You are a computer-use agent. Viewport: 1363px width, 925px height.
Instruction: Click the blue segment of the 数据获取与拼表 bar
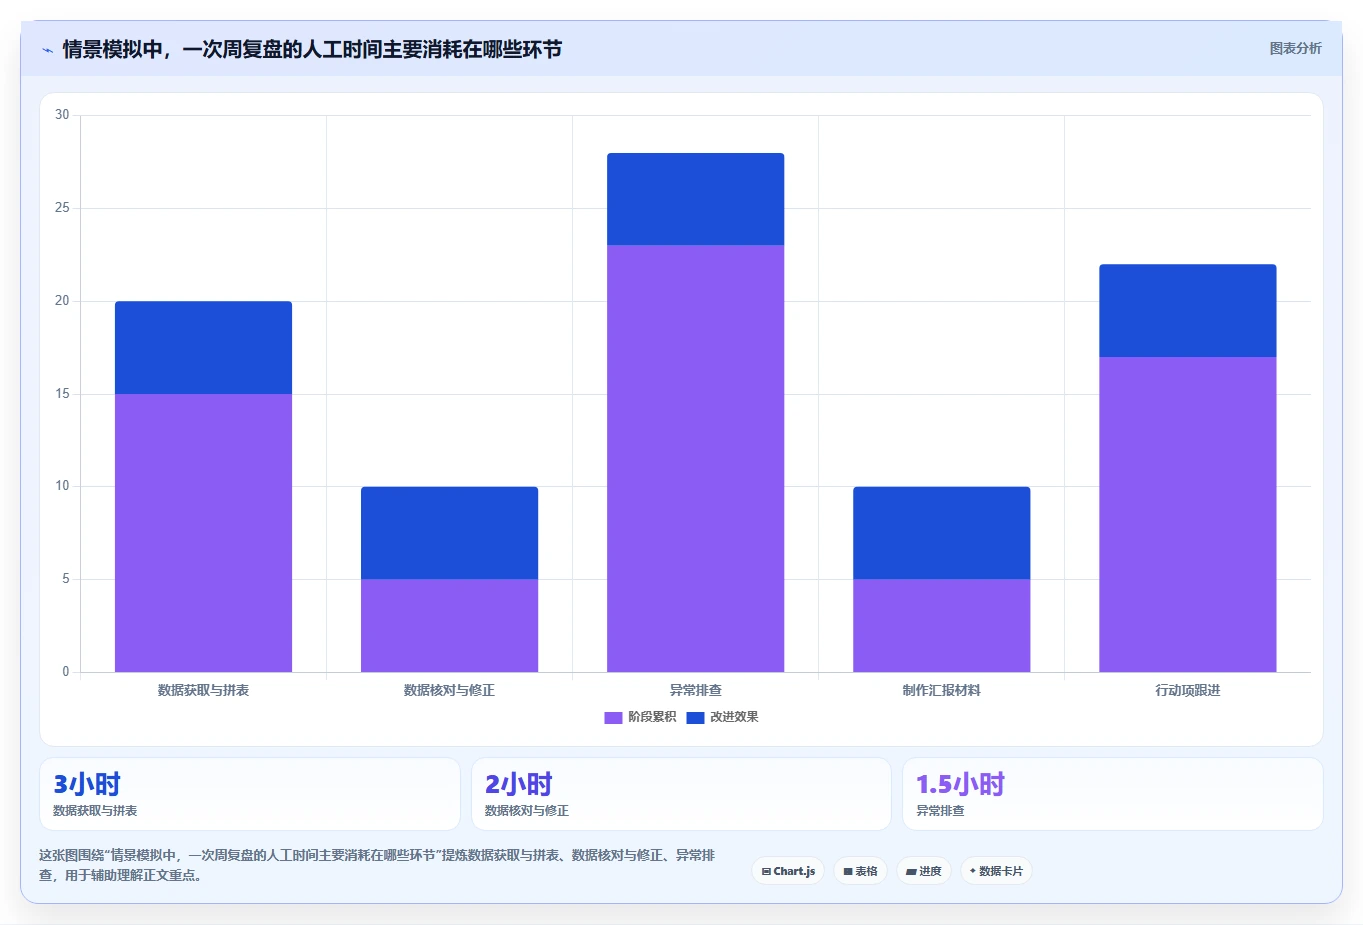click(x=203, y=348)
